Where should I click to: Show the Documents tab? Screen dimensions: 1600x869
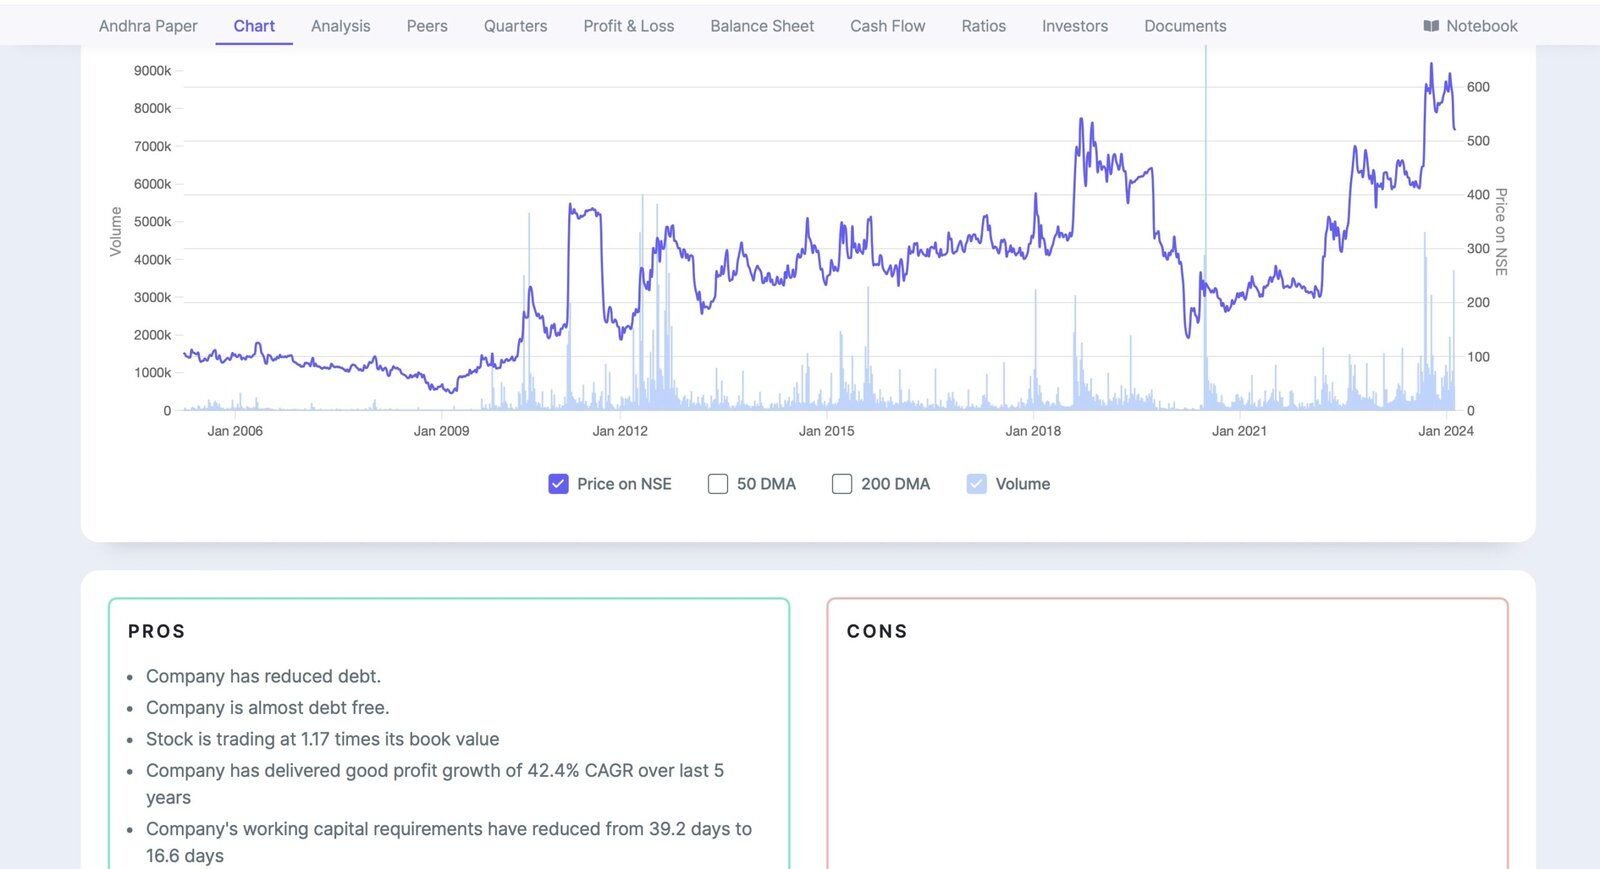(1185, 26)
